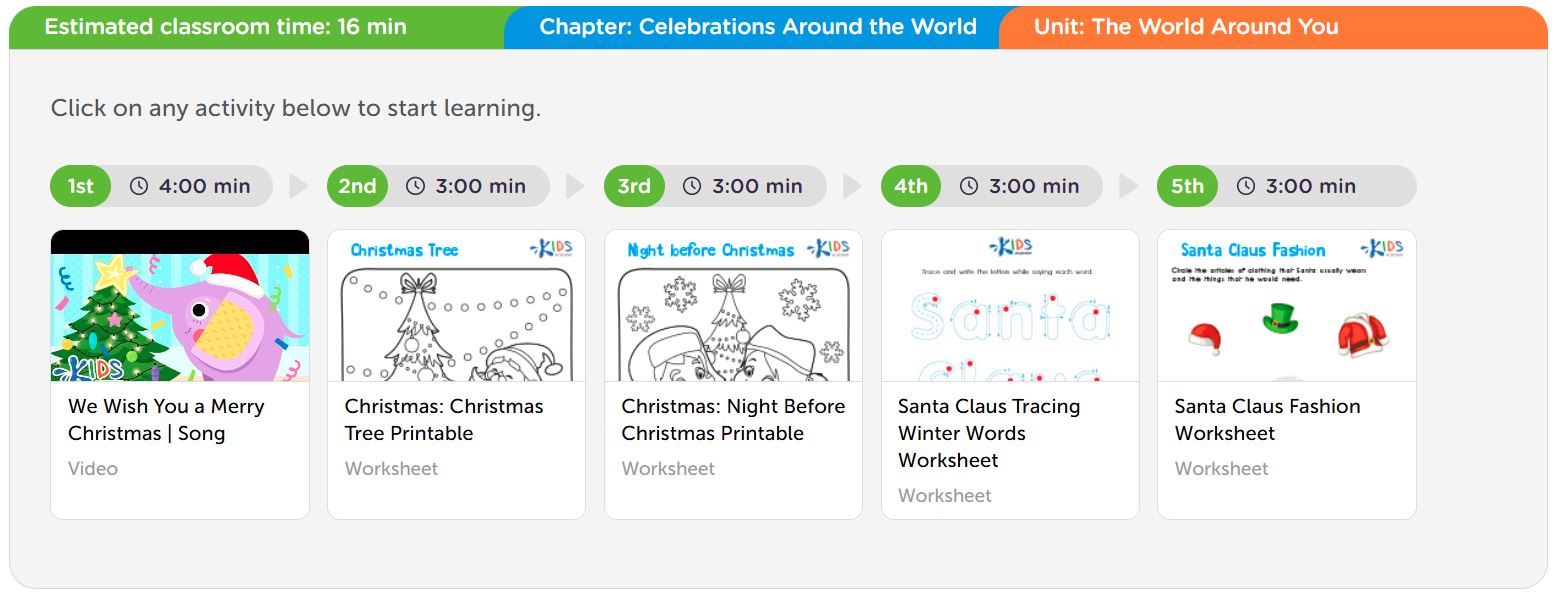Viewport: 1556px width, 595px height.
Task: Click the Santa Claus Fashion Worksheet title
Action: (x=1266, y=419)
